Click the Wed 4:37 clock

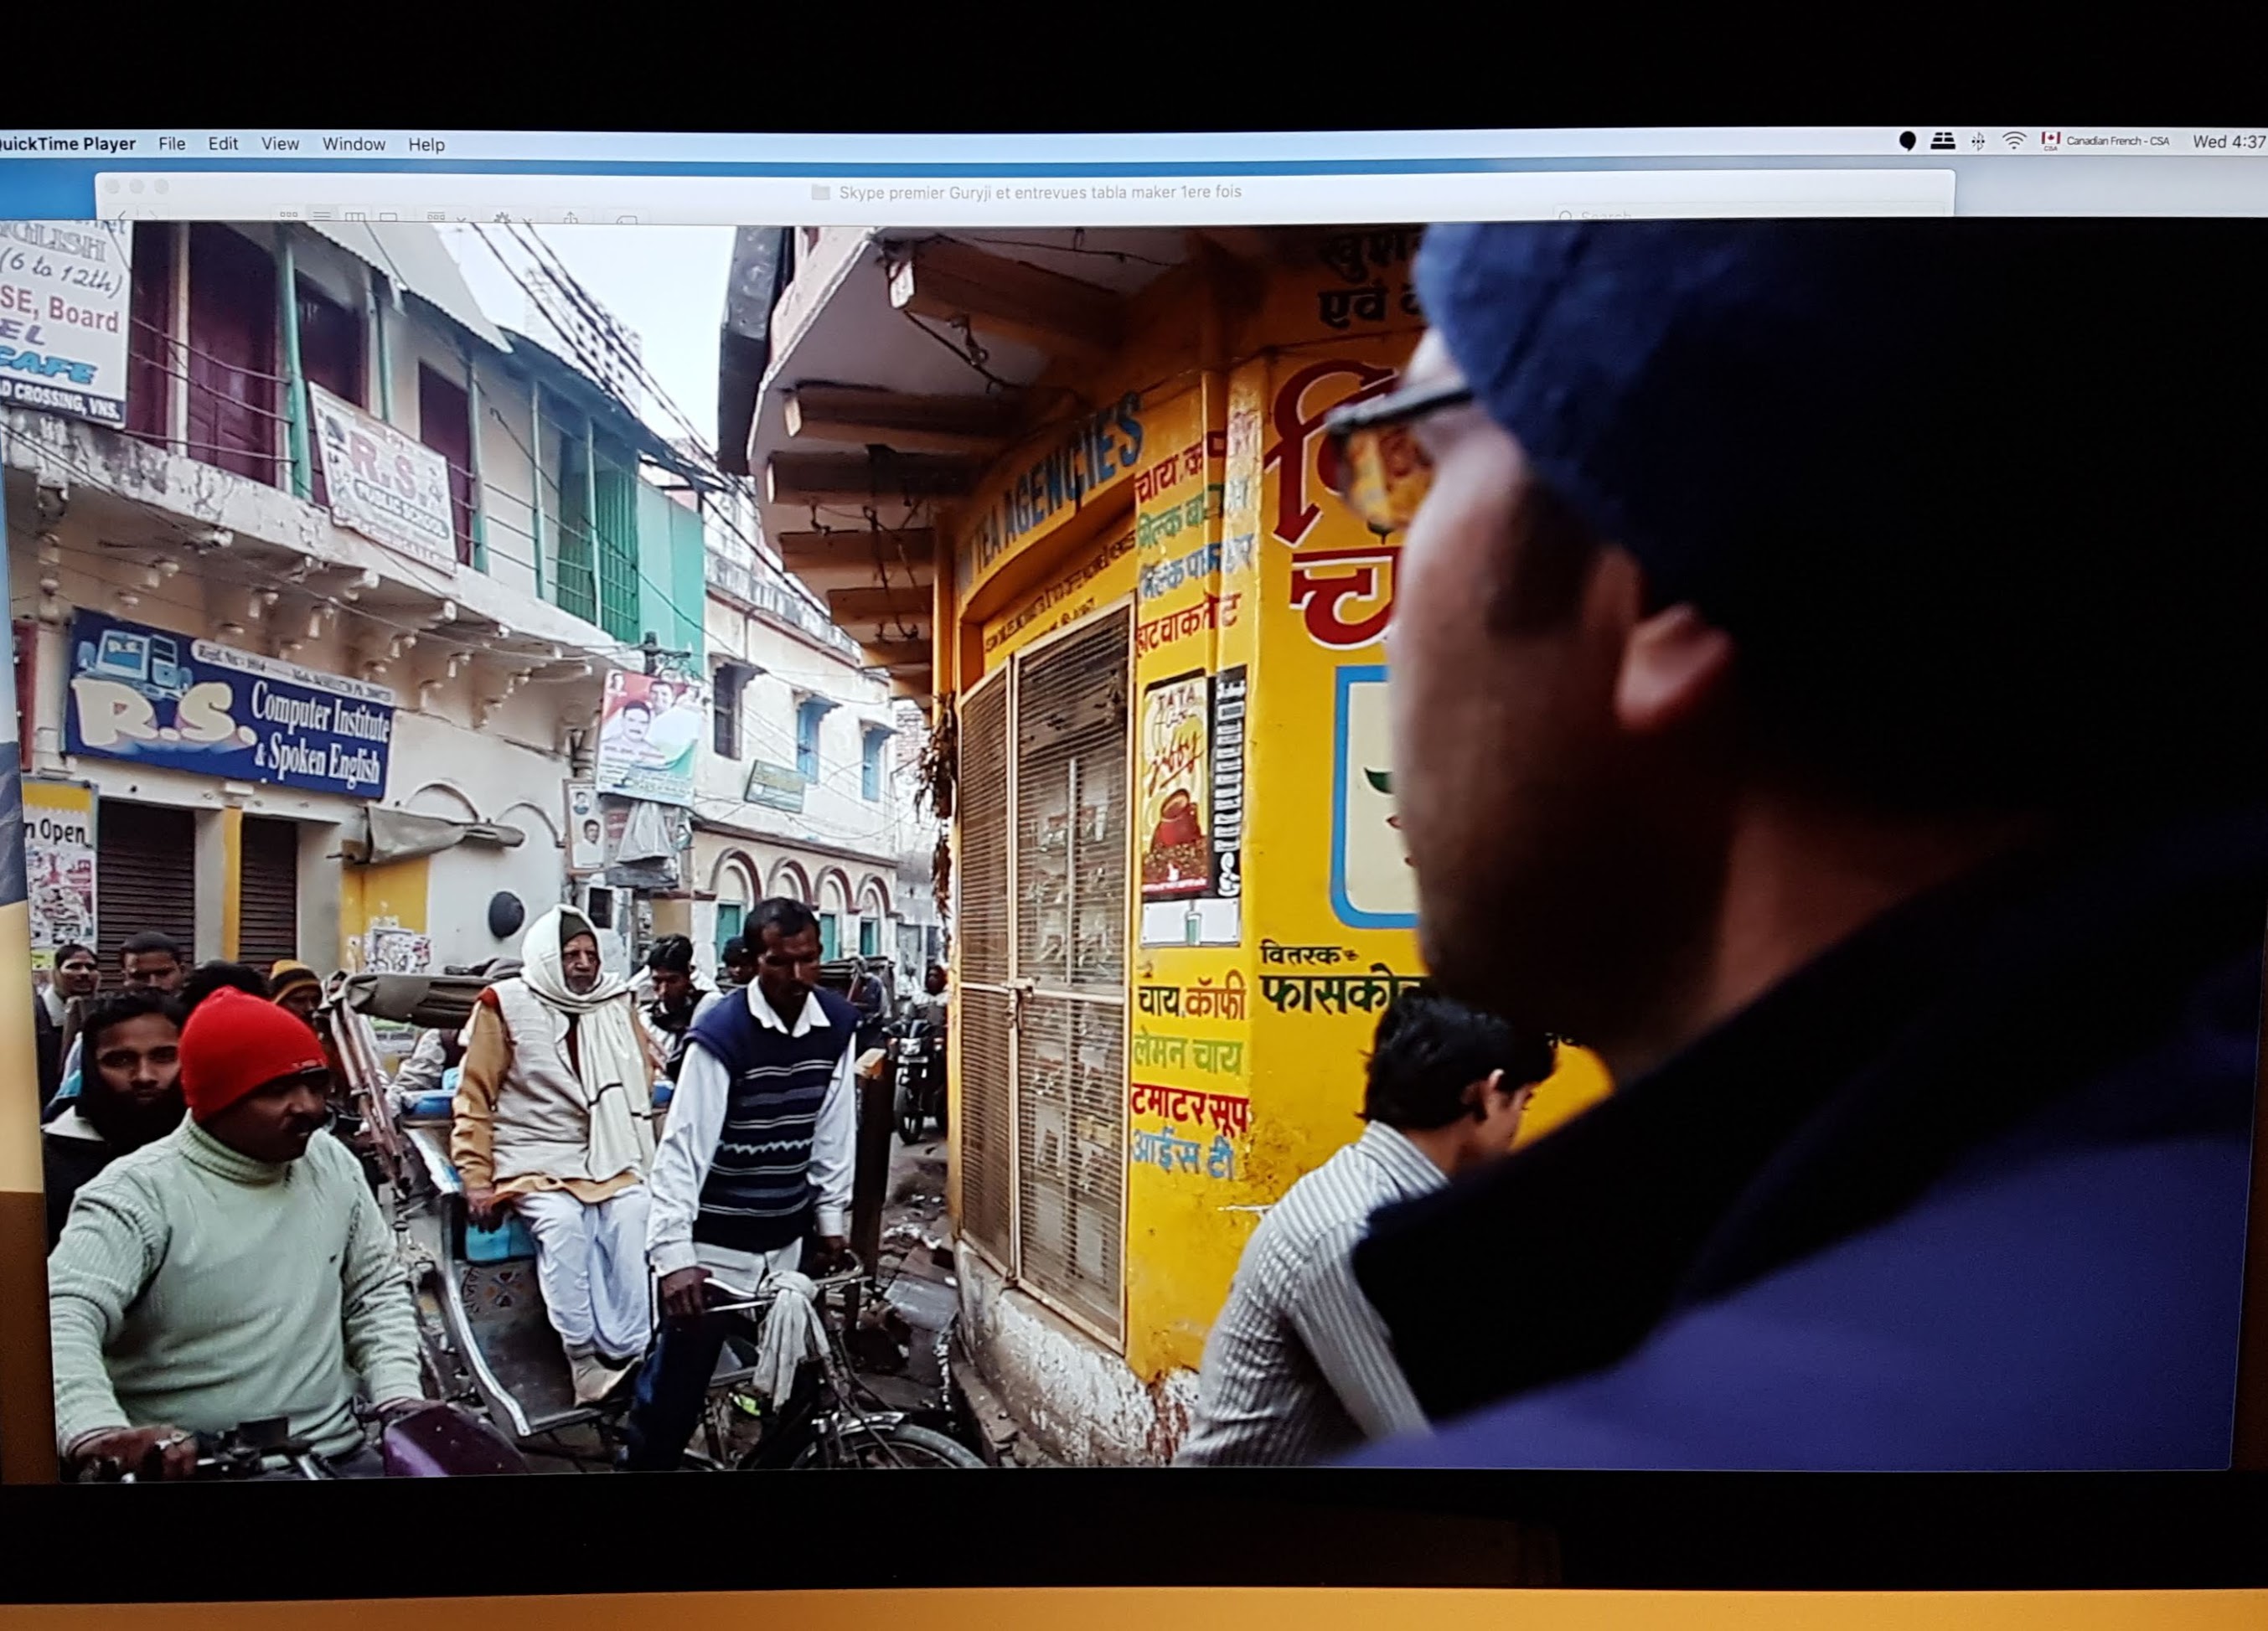[2228, 142]
